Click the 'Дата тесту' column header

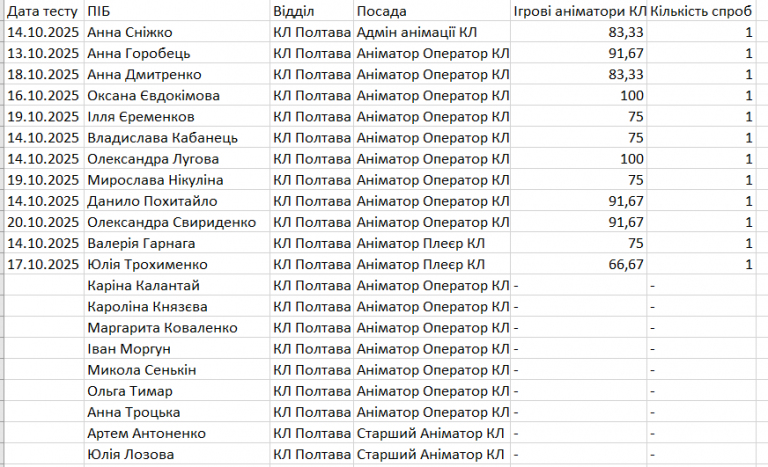click(x=42, y=11)
